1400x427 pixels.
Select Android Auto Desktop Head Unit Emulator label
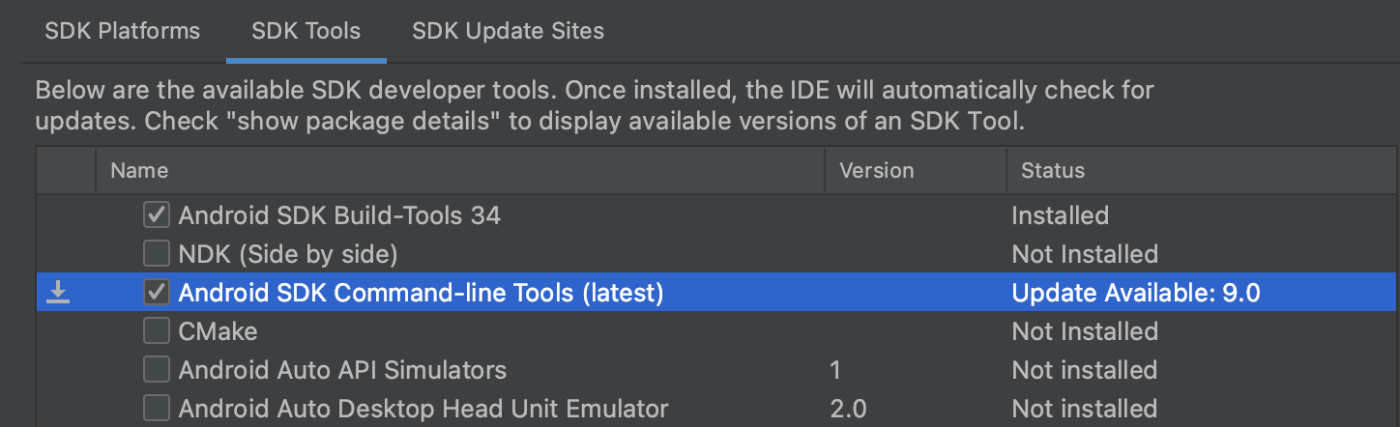point(423,409)
